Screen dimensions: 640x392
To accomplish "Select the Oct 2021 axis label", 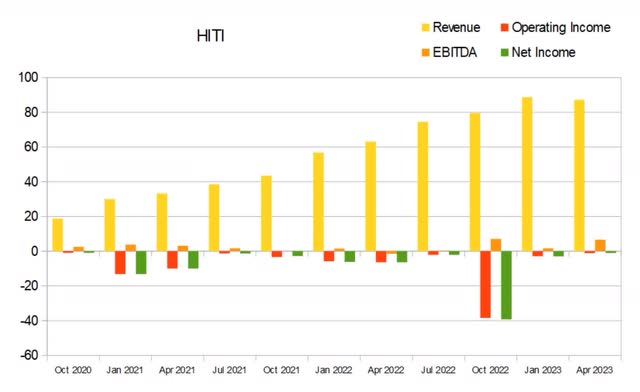I will click(x=281, y=370).
